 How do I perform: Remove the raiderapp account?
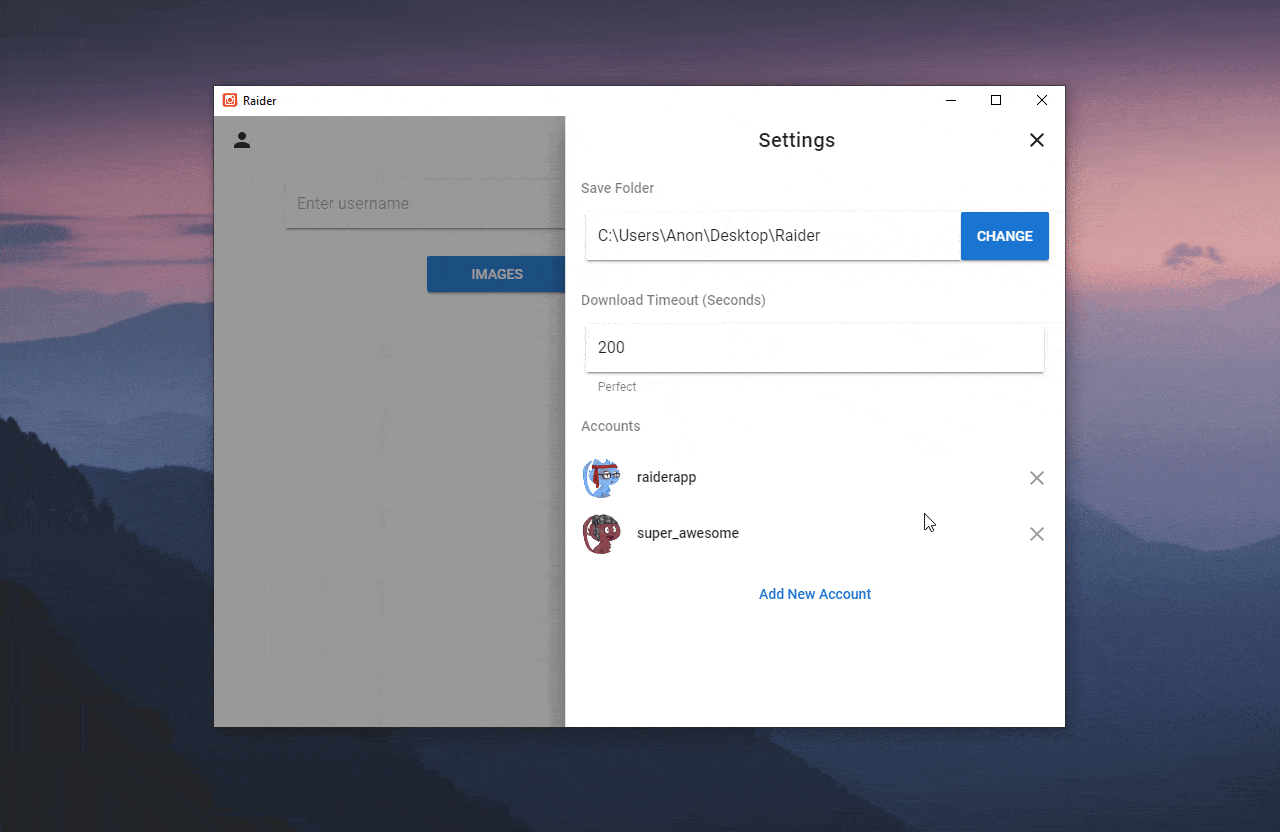(x=1037, y=478)
